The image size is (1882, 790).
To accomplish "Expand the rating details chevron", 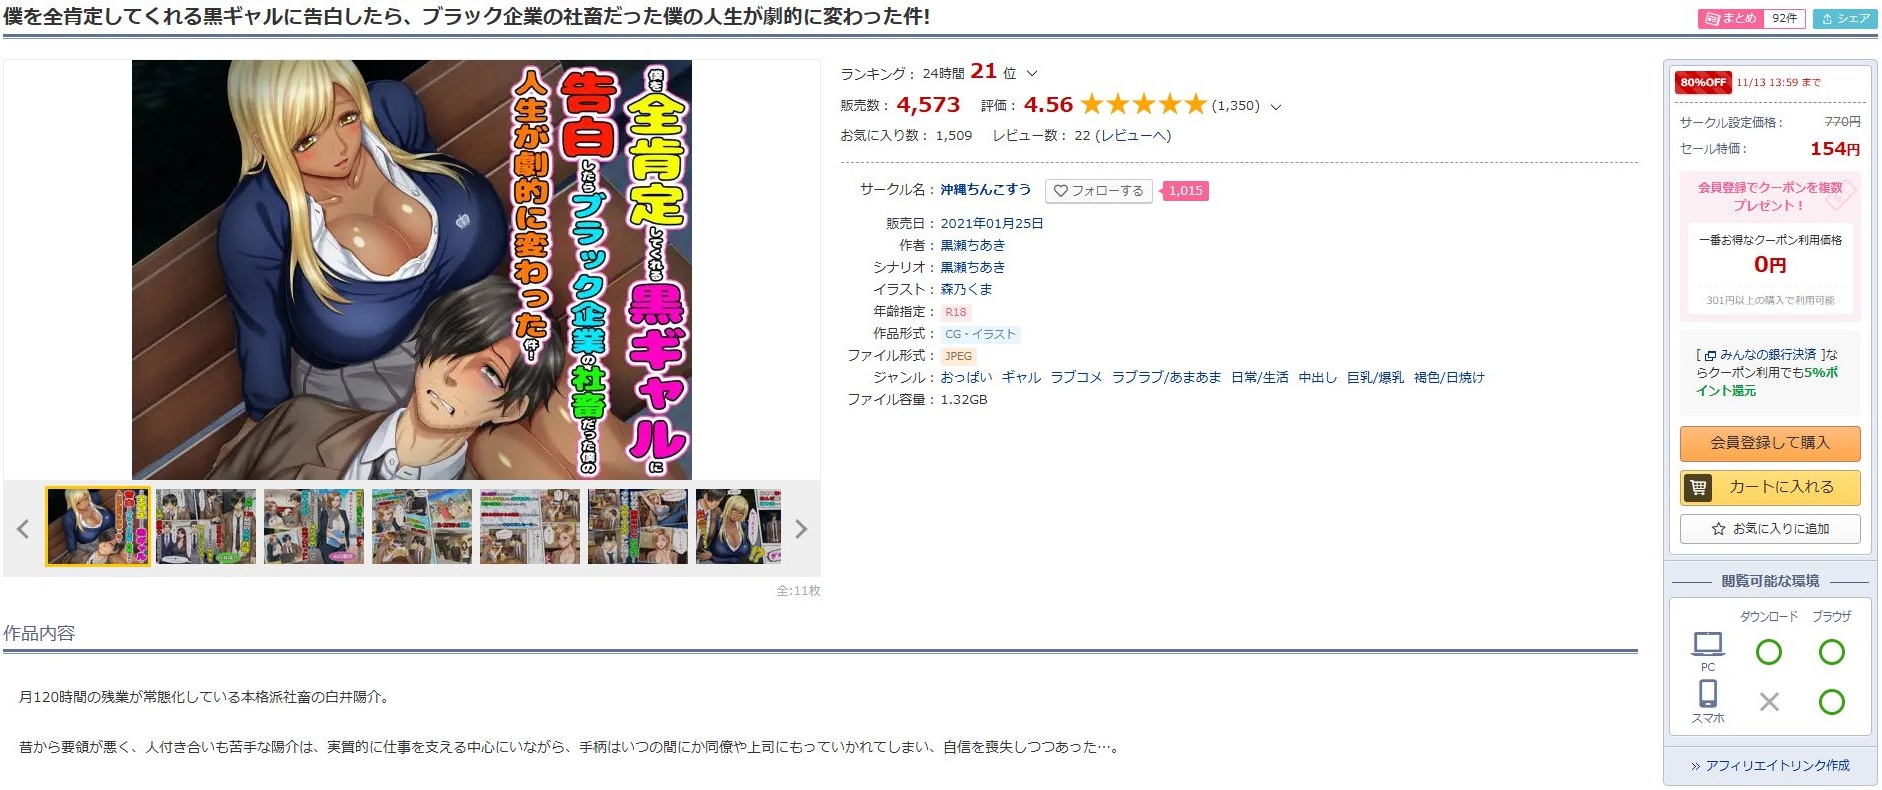I will pyautogui.click(x=1275, y=106).
